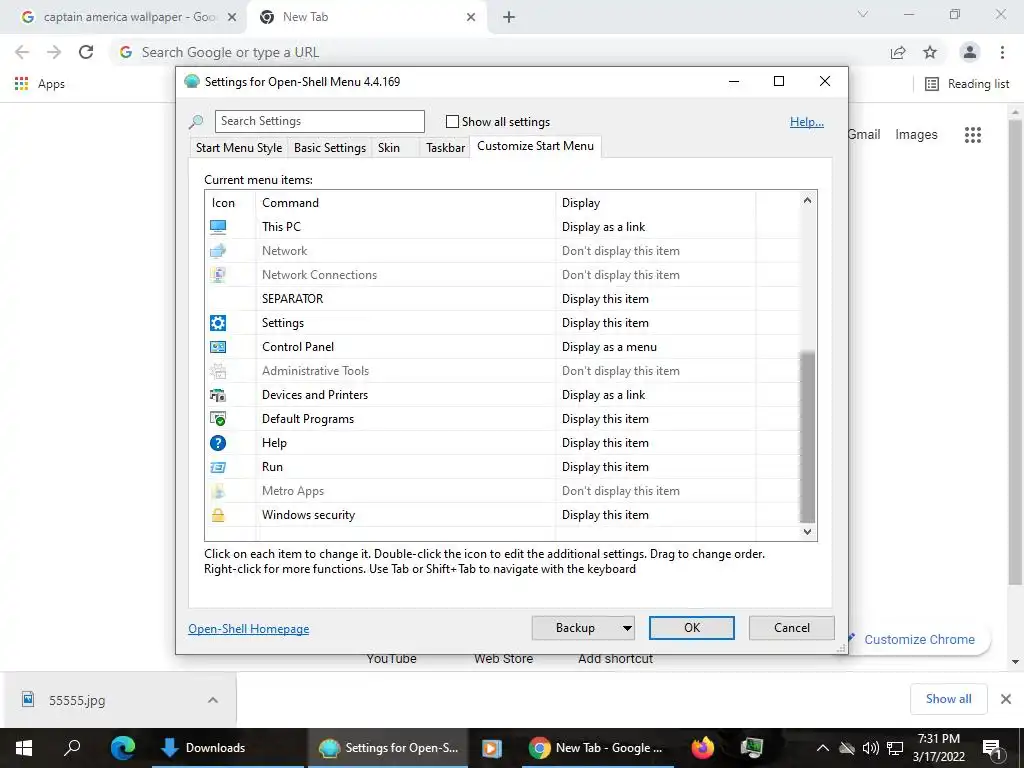
Task: Click the Devices and Printers icon
Action: 218,395
